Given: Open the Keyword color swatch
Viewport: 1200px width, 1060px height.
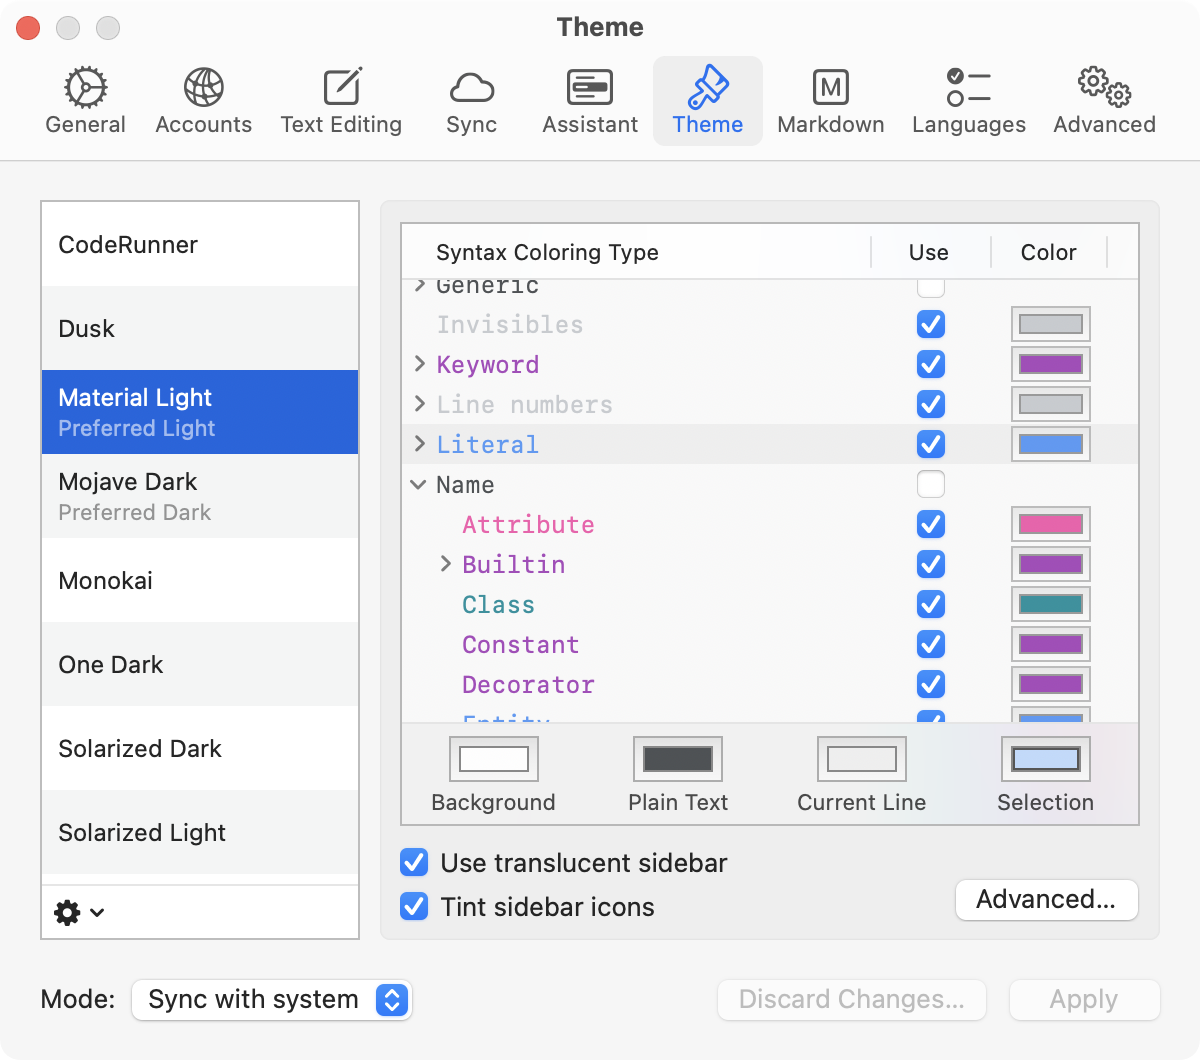Looking at the screenshot, I should [1051, 364].
